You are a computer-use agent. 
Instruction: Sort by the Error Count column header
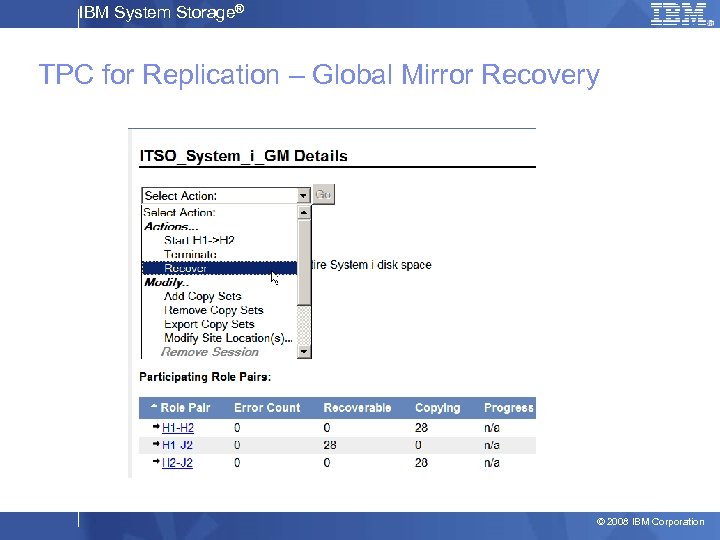267,408
